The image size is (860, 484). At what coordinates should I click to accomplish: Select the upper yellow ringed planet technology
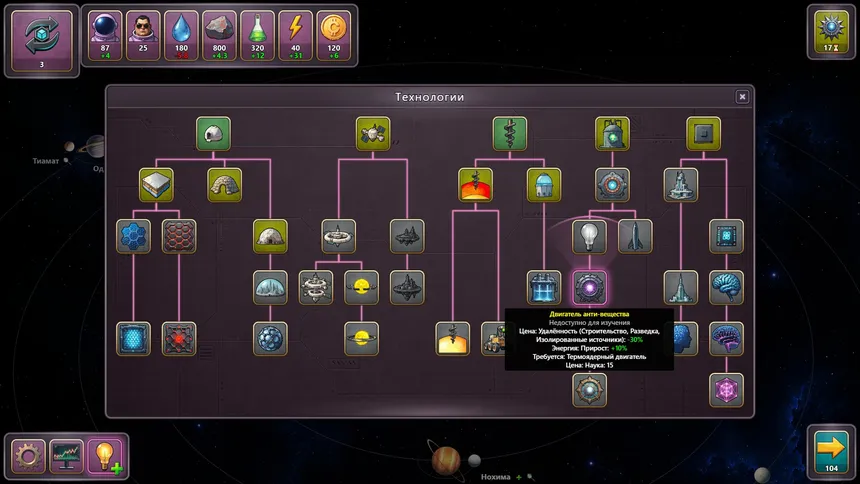(x=361, y=287)
